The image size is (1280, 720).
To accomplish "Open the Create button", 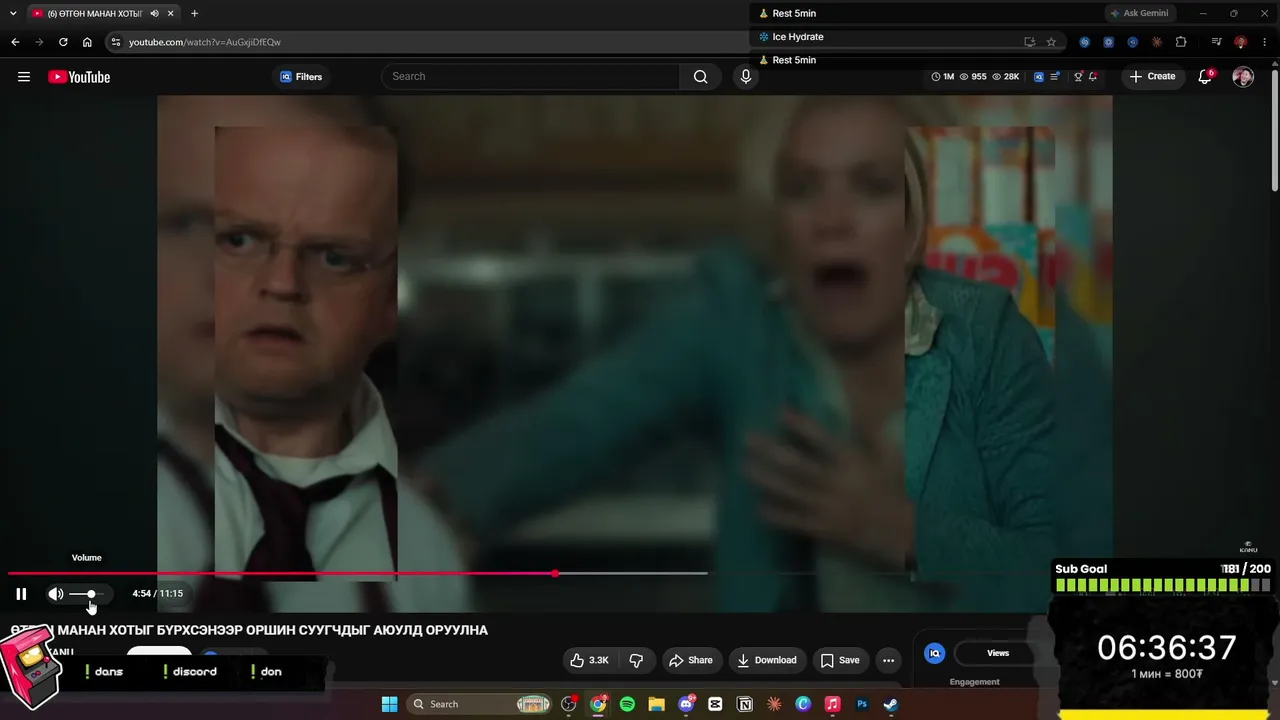I will pos(1153,76).
